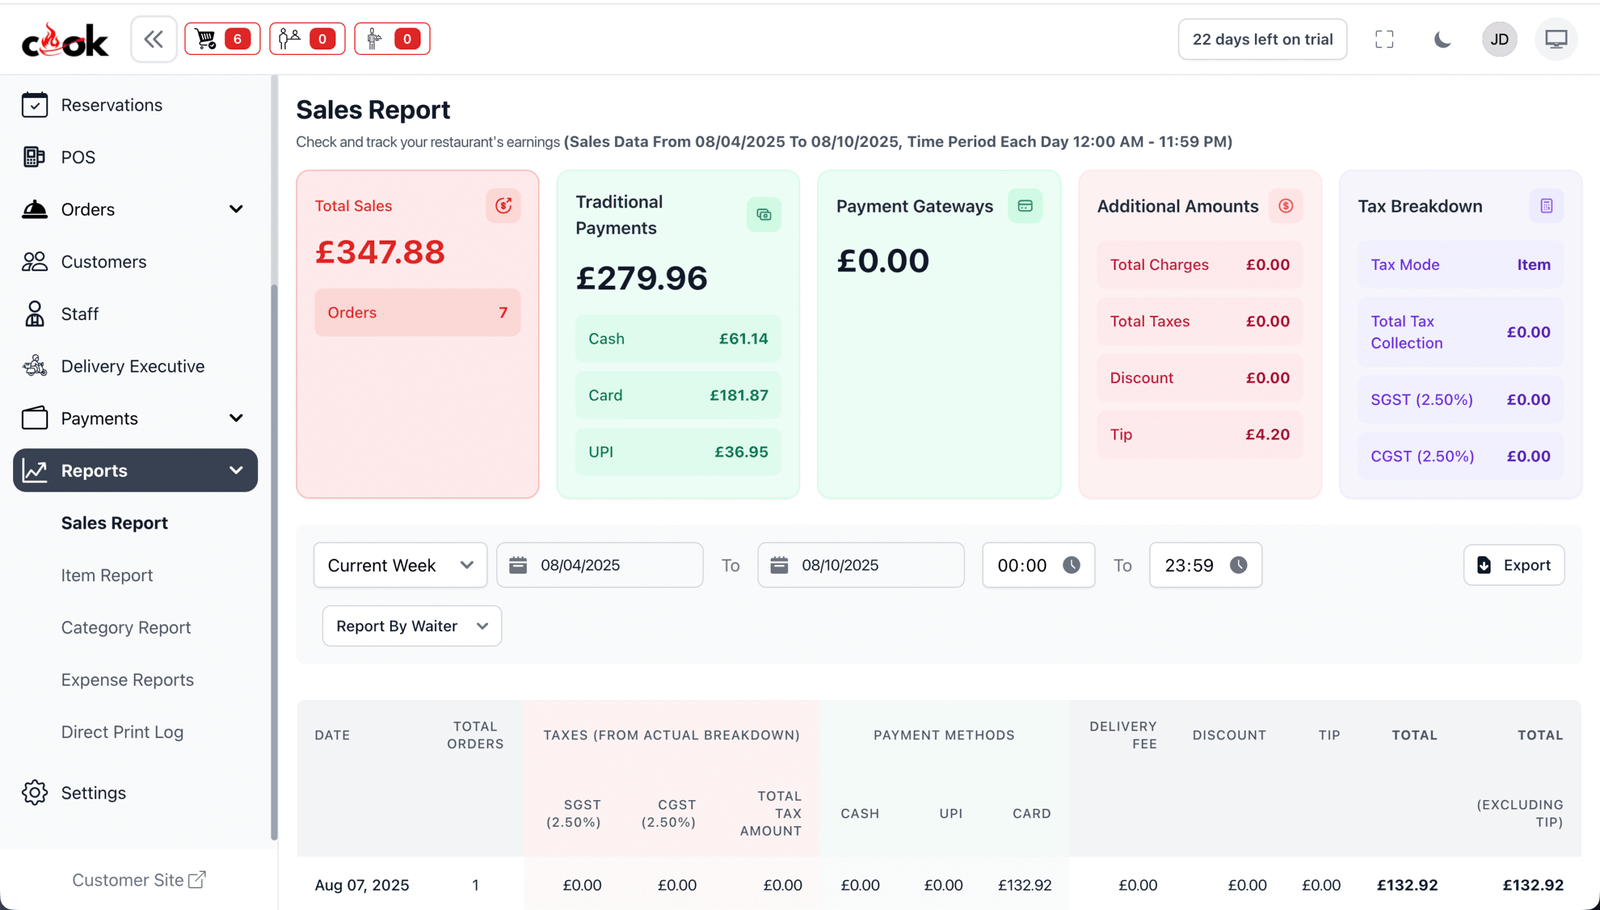This screenshot has width=1600, height=910.
Task: Open the Report By Waiter dropdown
Action: 411,626
